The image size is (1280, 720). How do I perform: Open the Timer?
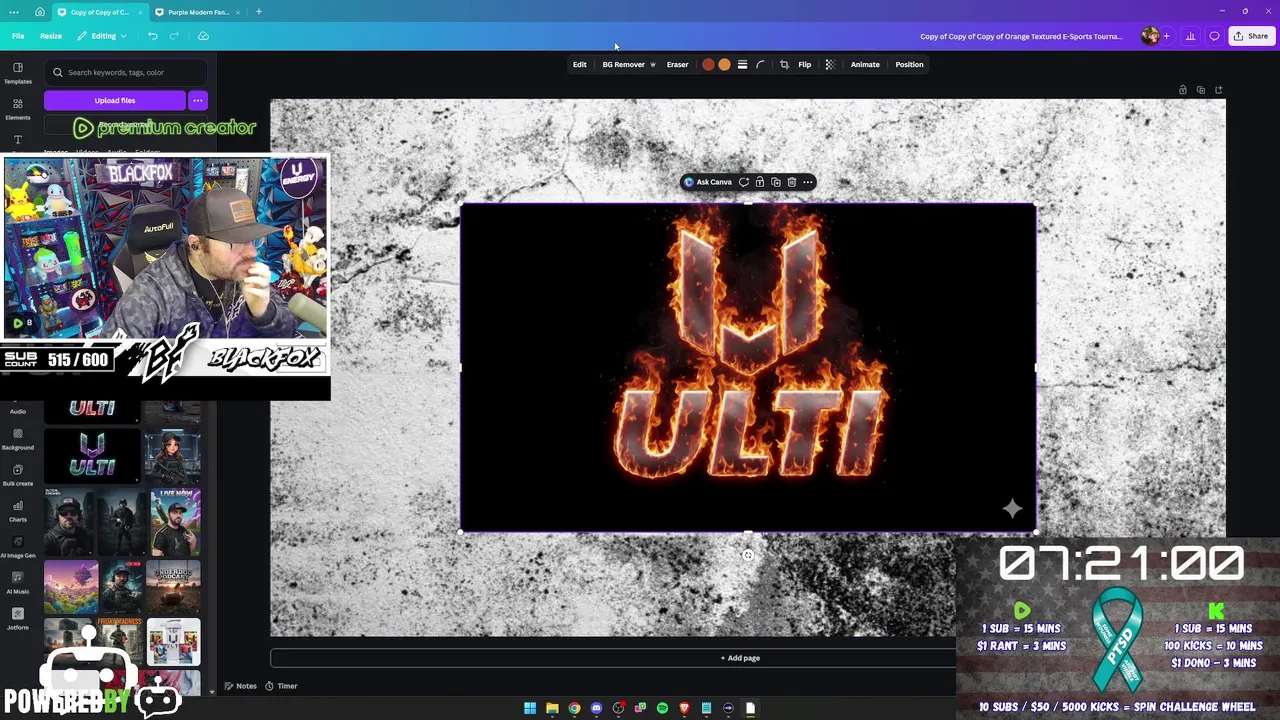[282, 686]
